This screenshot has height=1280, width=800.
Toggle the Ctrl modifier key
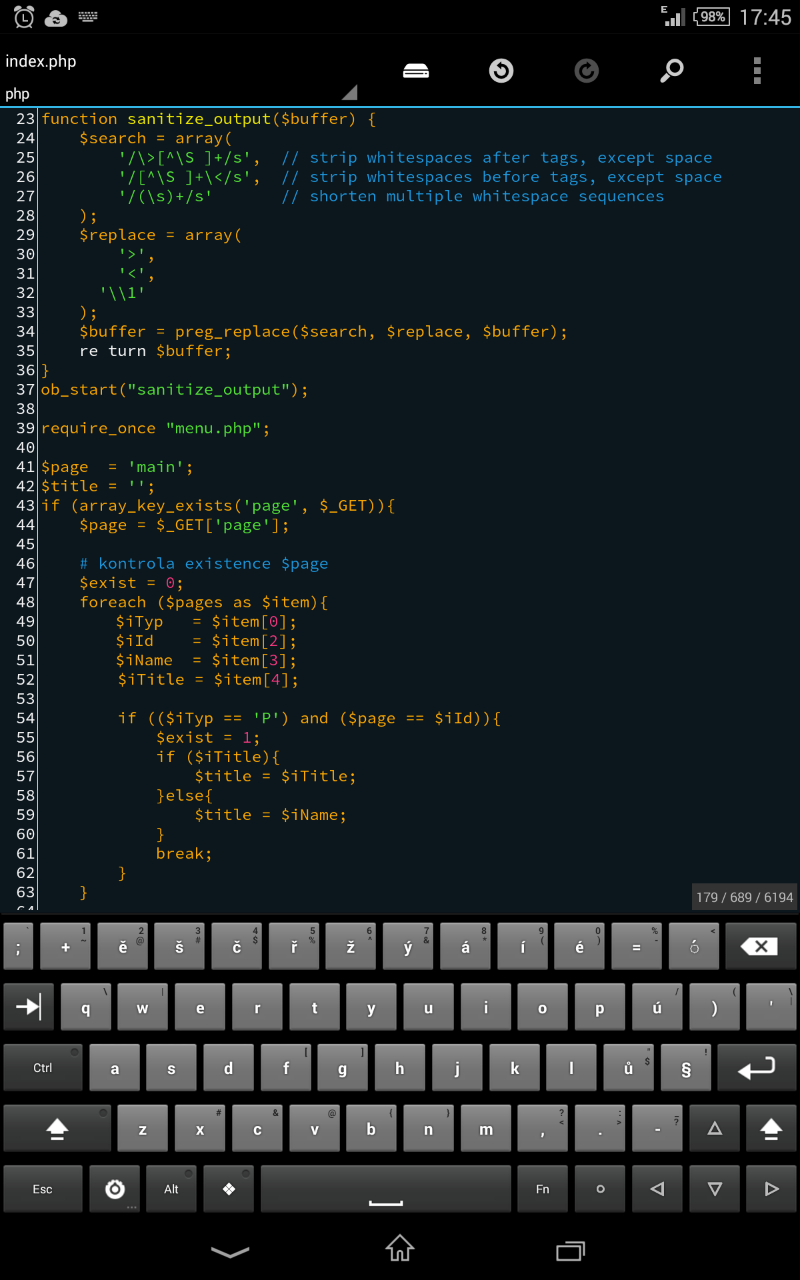point(43,1068)
